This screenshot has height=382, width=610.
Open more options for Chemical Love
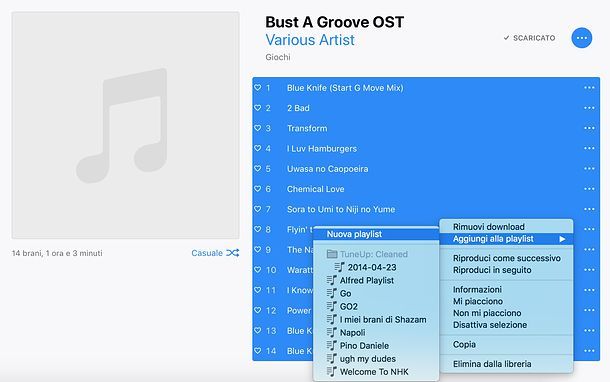589,189
